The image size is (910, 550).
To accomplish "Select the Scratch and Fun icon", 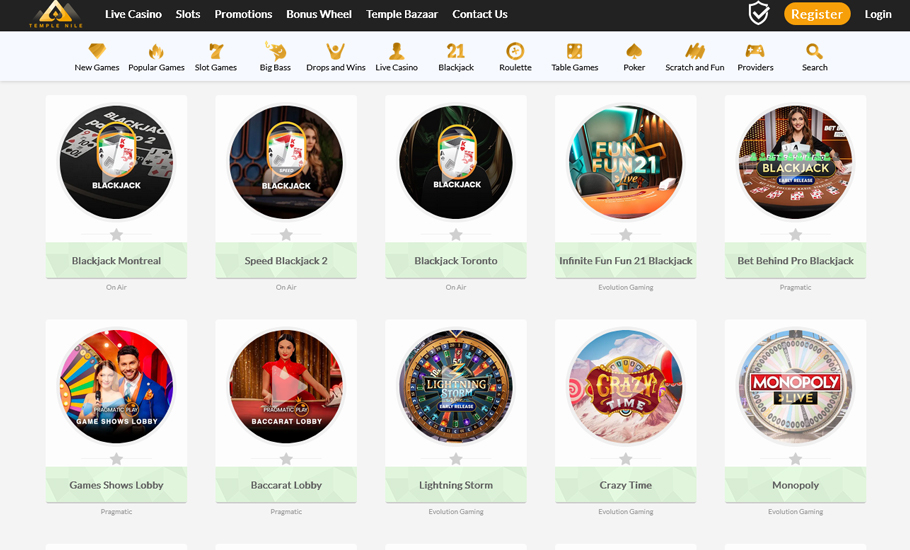I will pos(695,51).
